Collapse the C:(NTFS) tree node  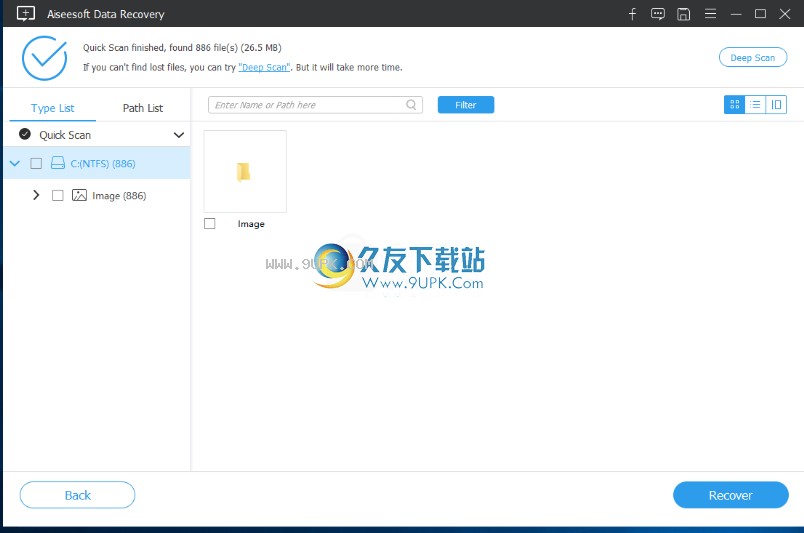coord(15,163)
